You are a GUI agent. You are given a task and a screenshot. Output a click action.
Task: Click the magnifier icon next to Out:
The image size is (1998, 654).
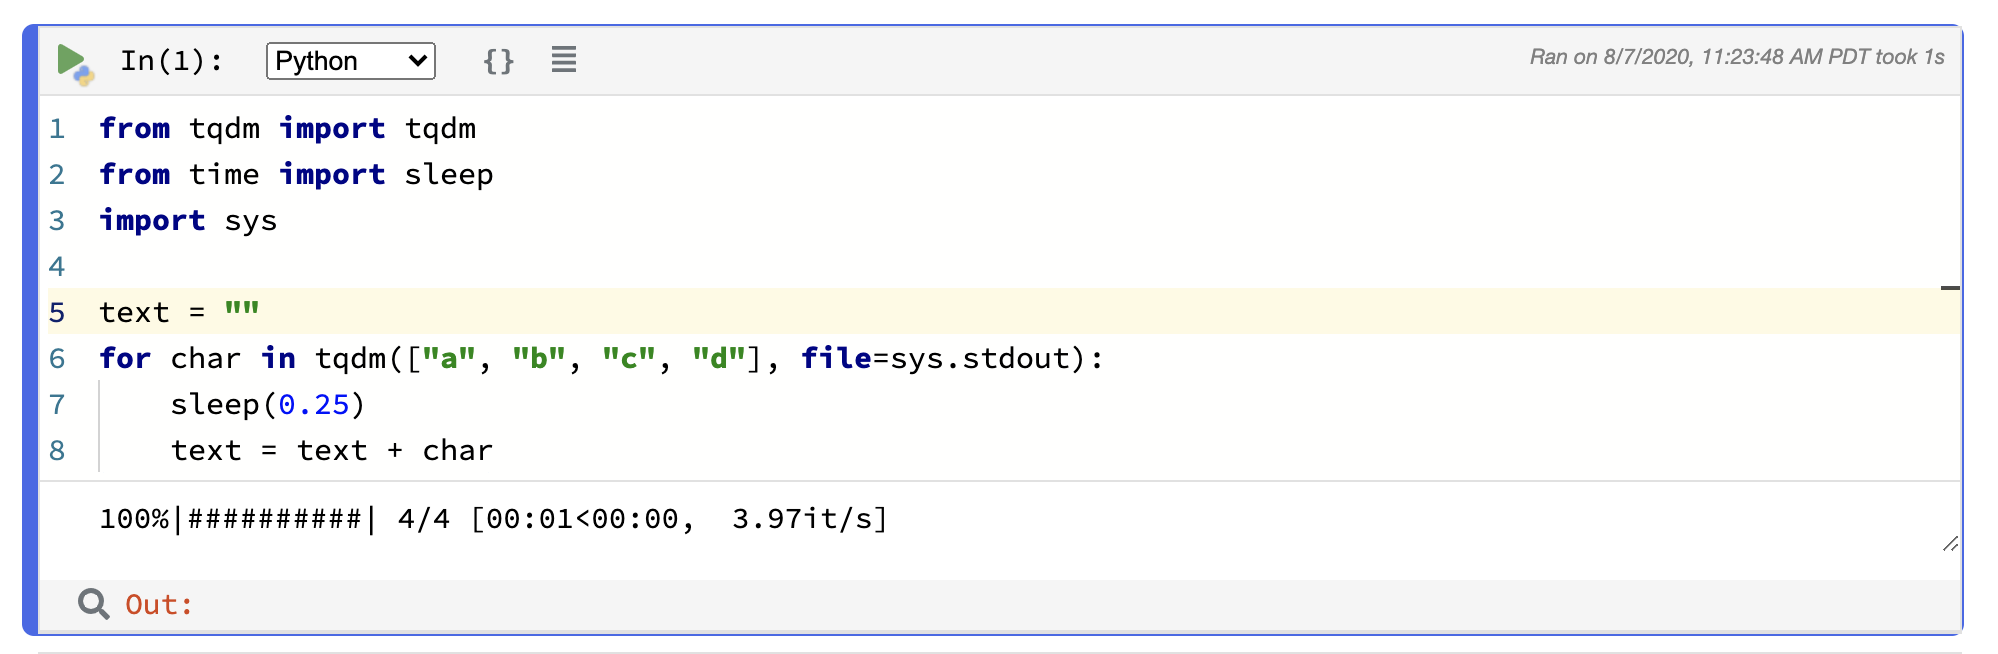(93, 604)
